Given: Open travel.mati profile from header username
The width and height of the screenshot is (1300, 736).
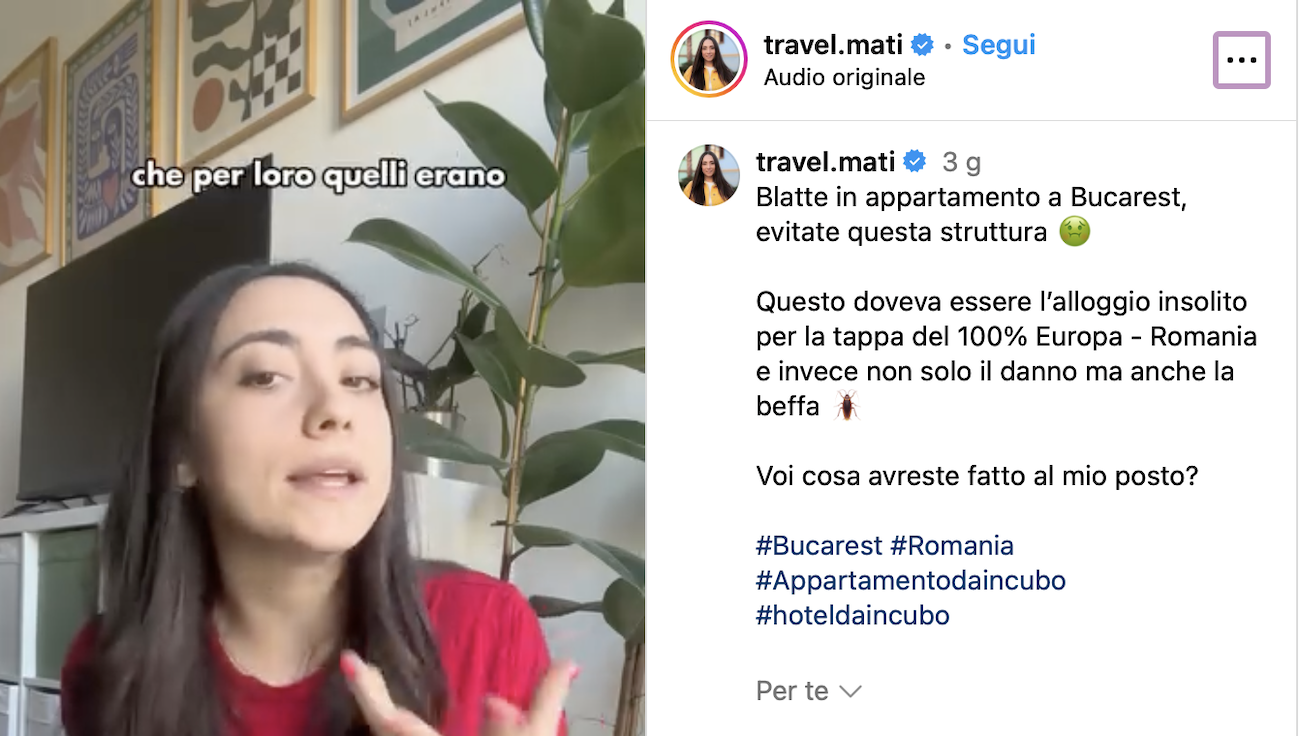Looking at the screenshot, I should pyautogui.click(x=833, y=45).
